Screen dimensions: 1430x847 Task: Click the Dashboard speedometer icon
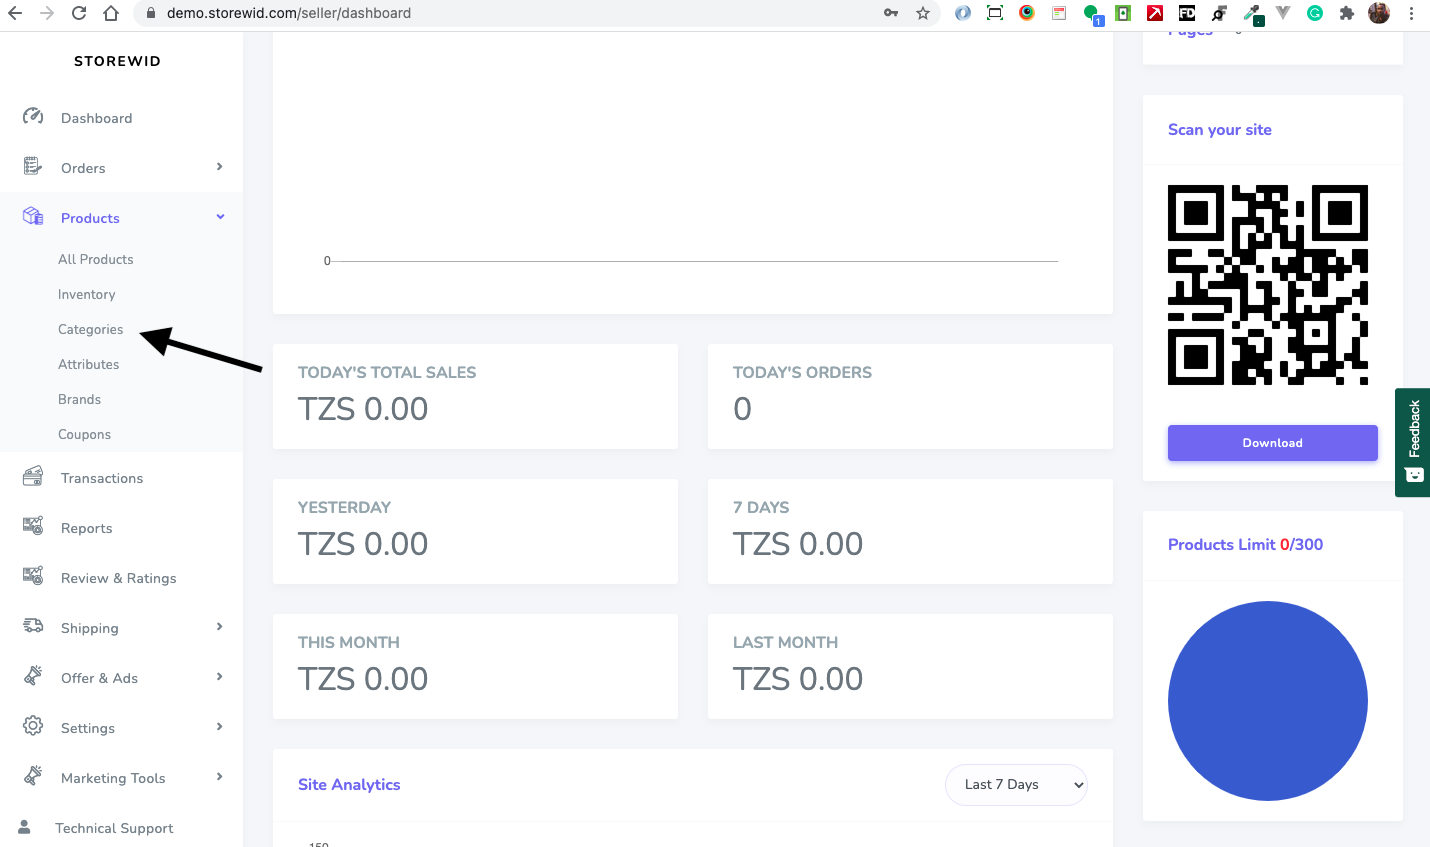click(33, 116)
